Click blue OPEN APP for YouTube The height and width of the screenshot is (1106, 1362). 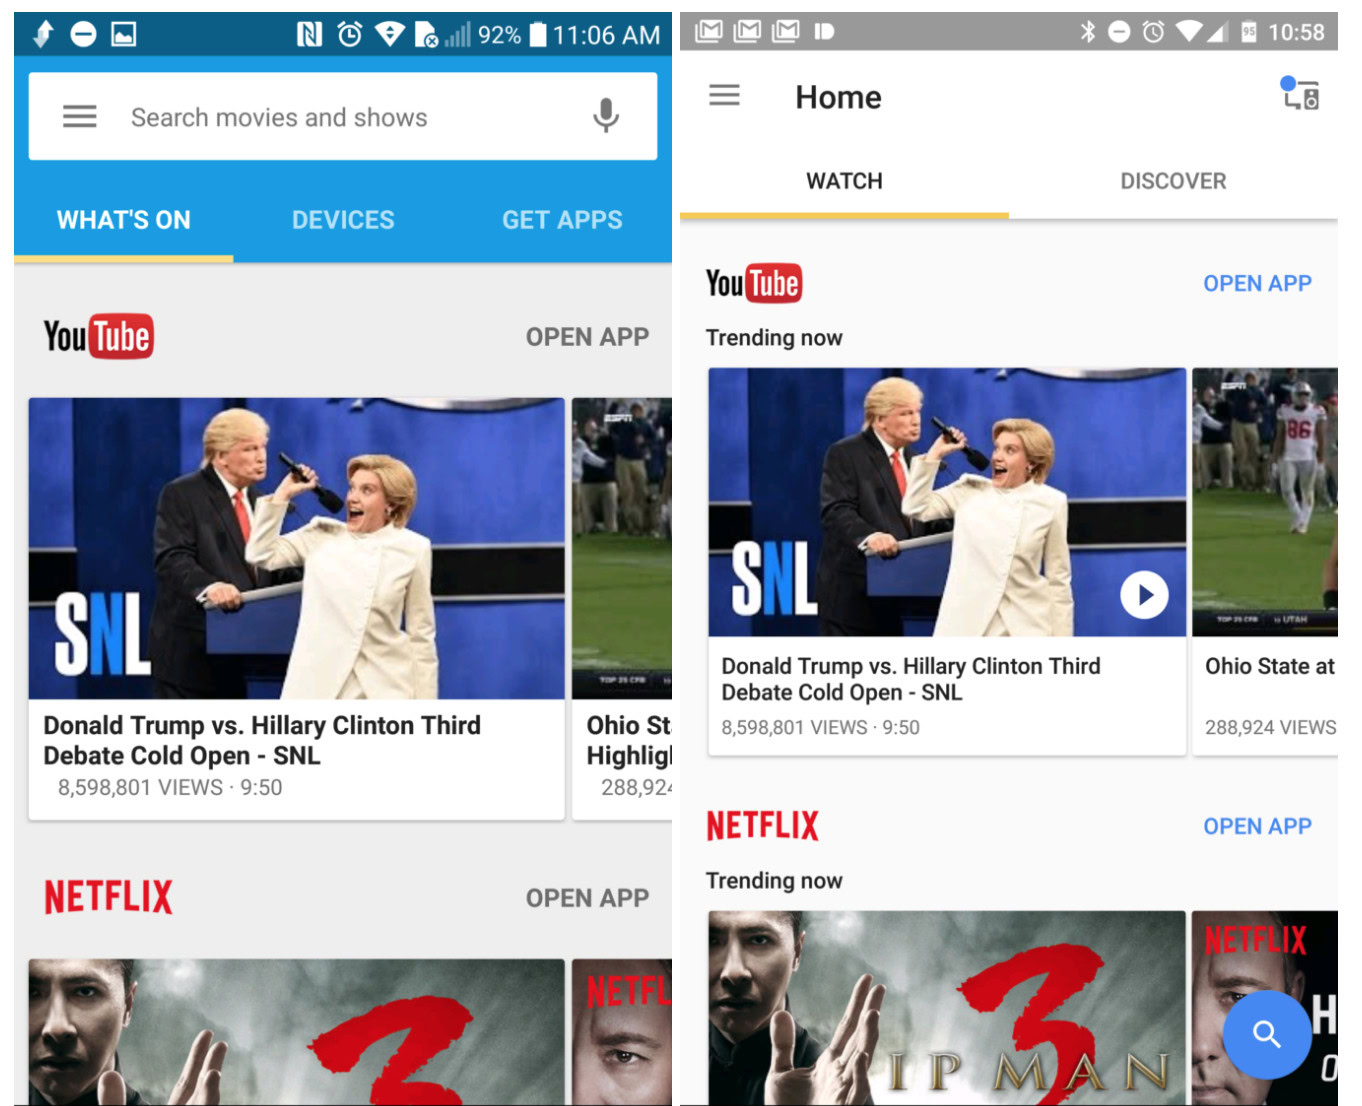pos(1257,284)
